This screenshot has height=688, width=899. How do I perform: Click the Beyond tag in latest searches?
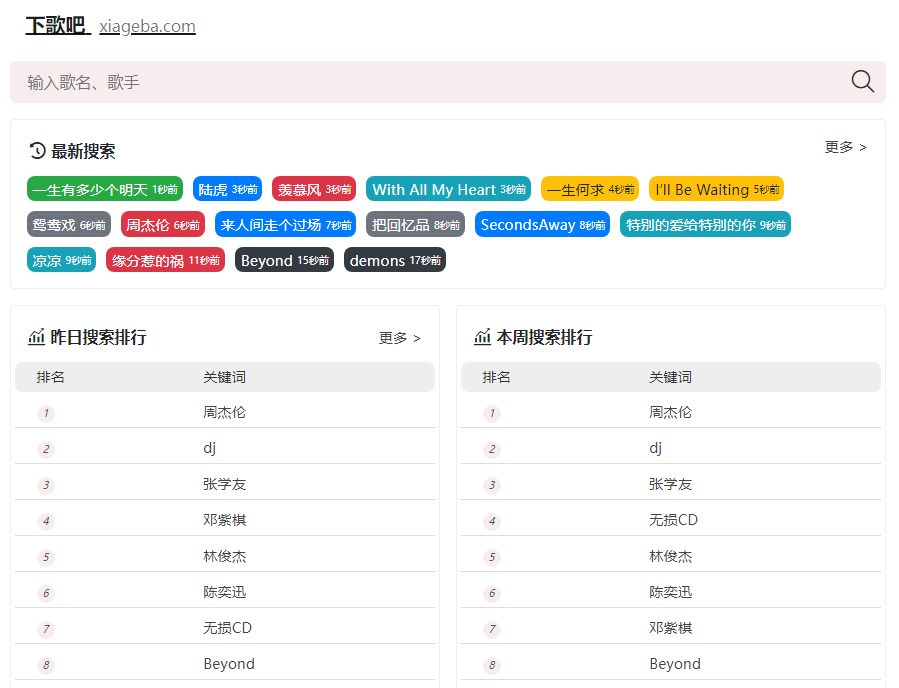(x=285, y=260)
